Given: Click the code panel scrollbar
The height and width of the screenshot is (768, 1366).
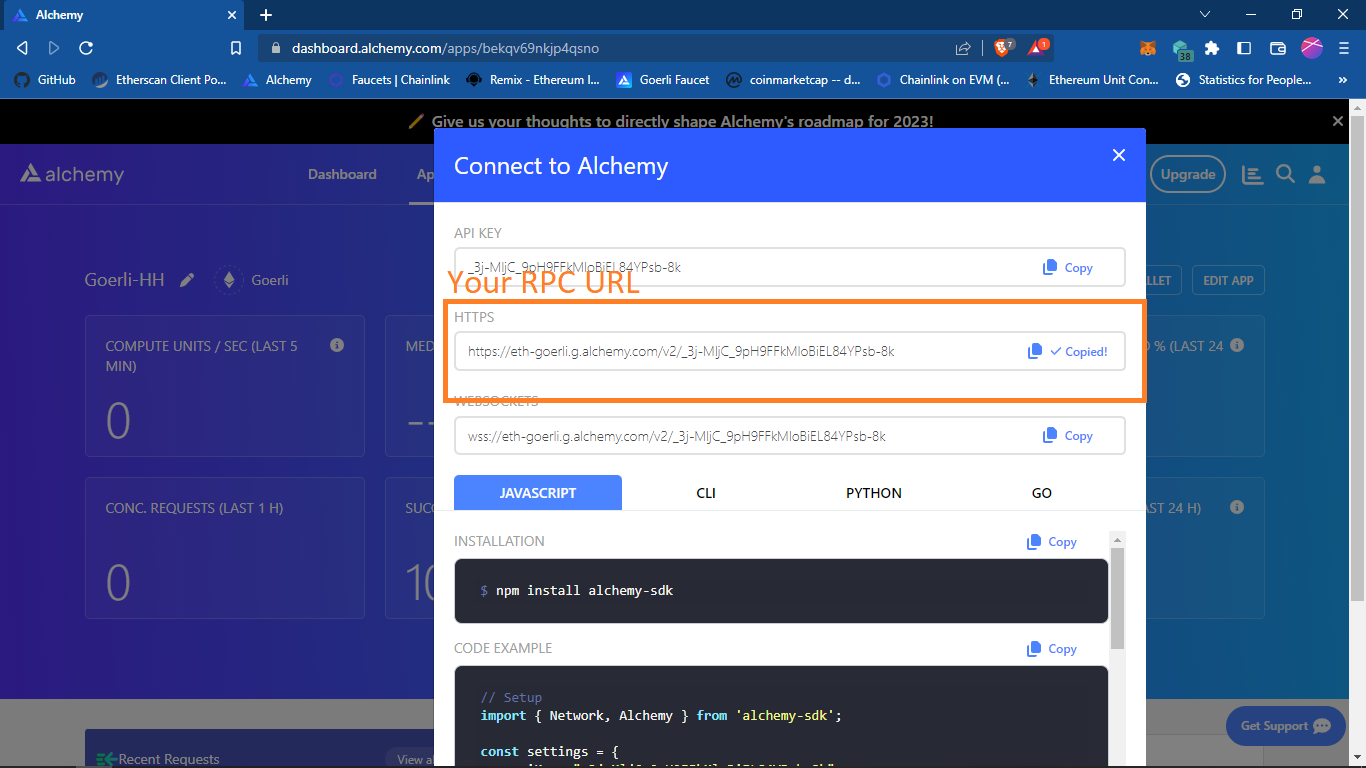Looking at the screenshot, I should click(1118, 600).
